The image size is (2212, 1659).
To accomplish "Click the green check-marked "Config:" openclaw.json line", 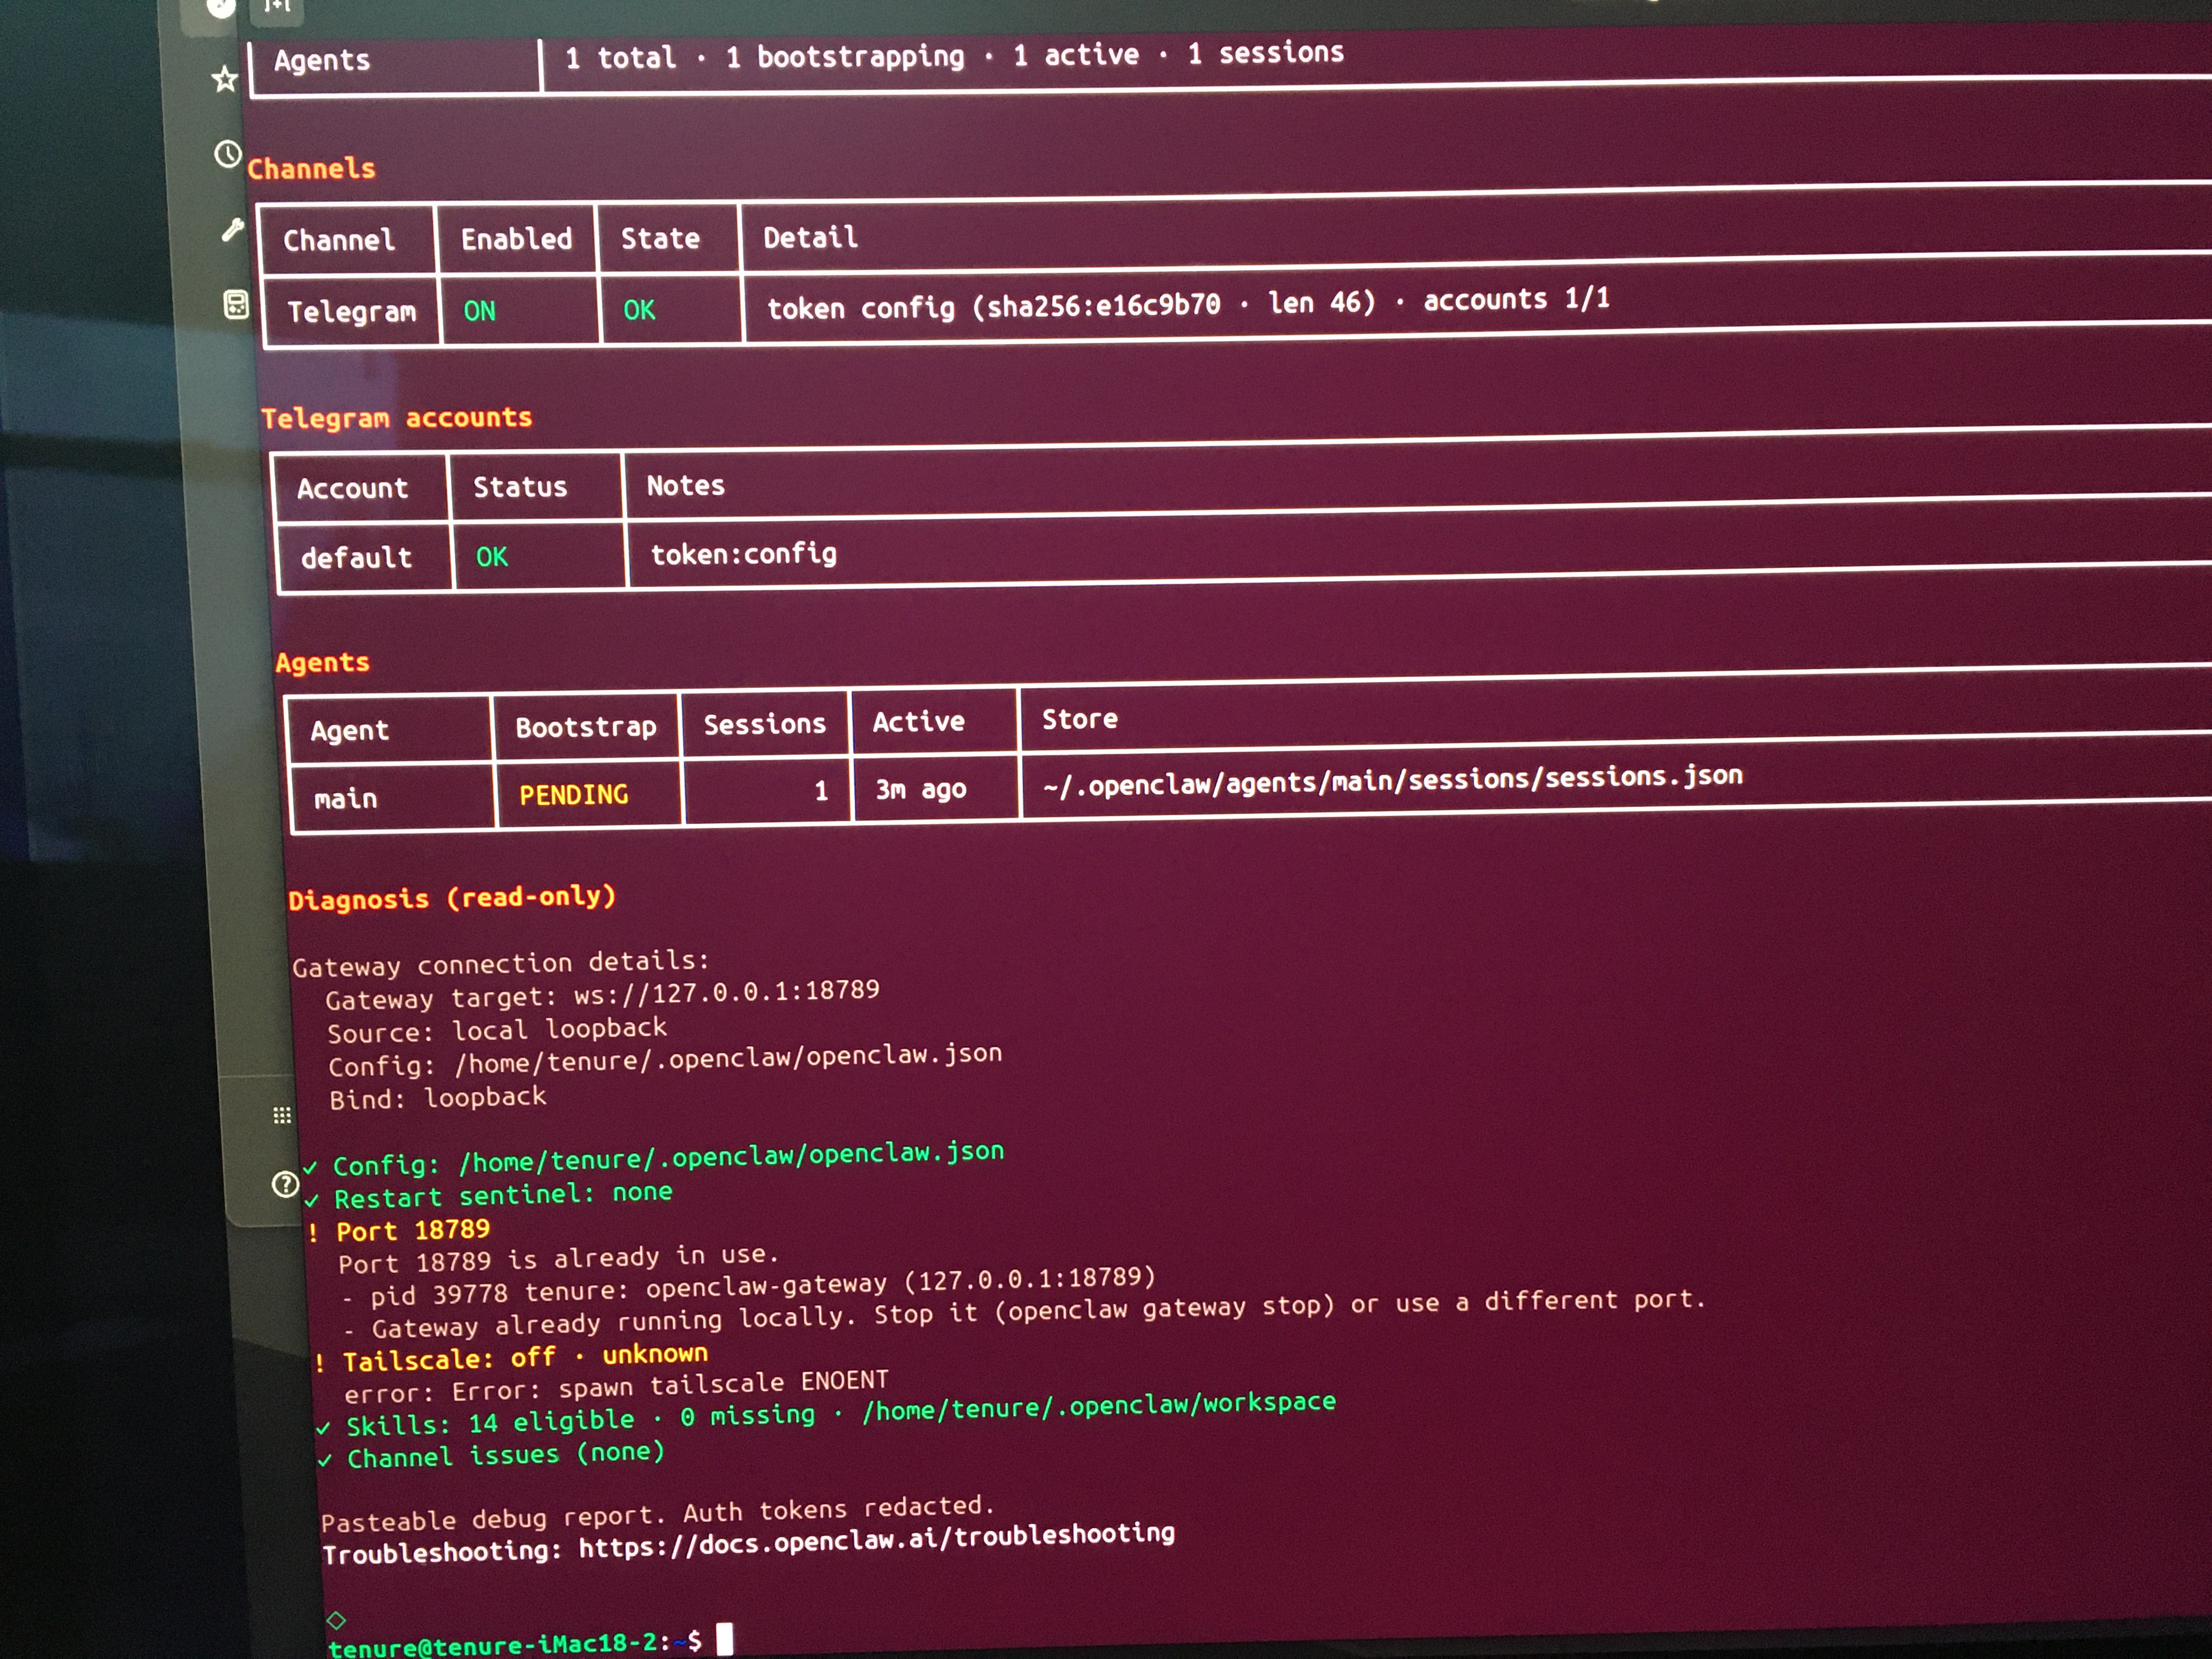I will [x=654, y=1159].
